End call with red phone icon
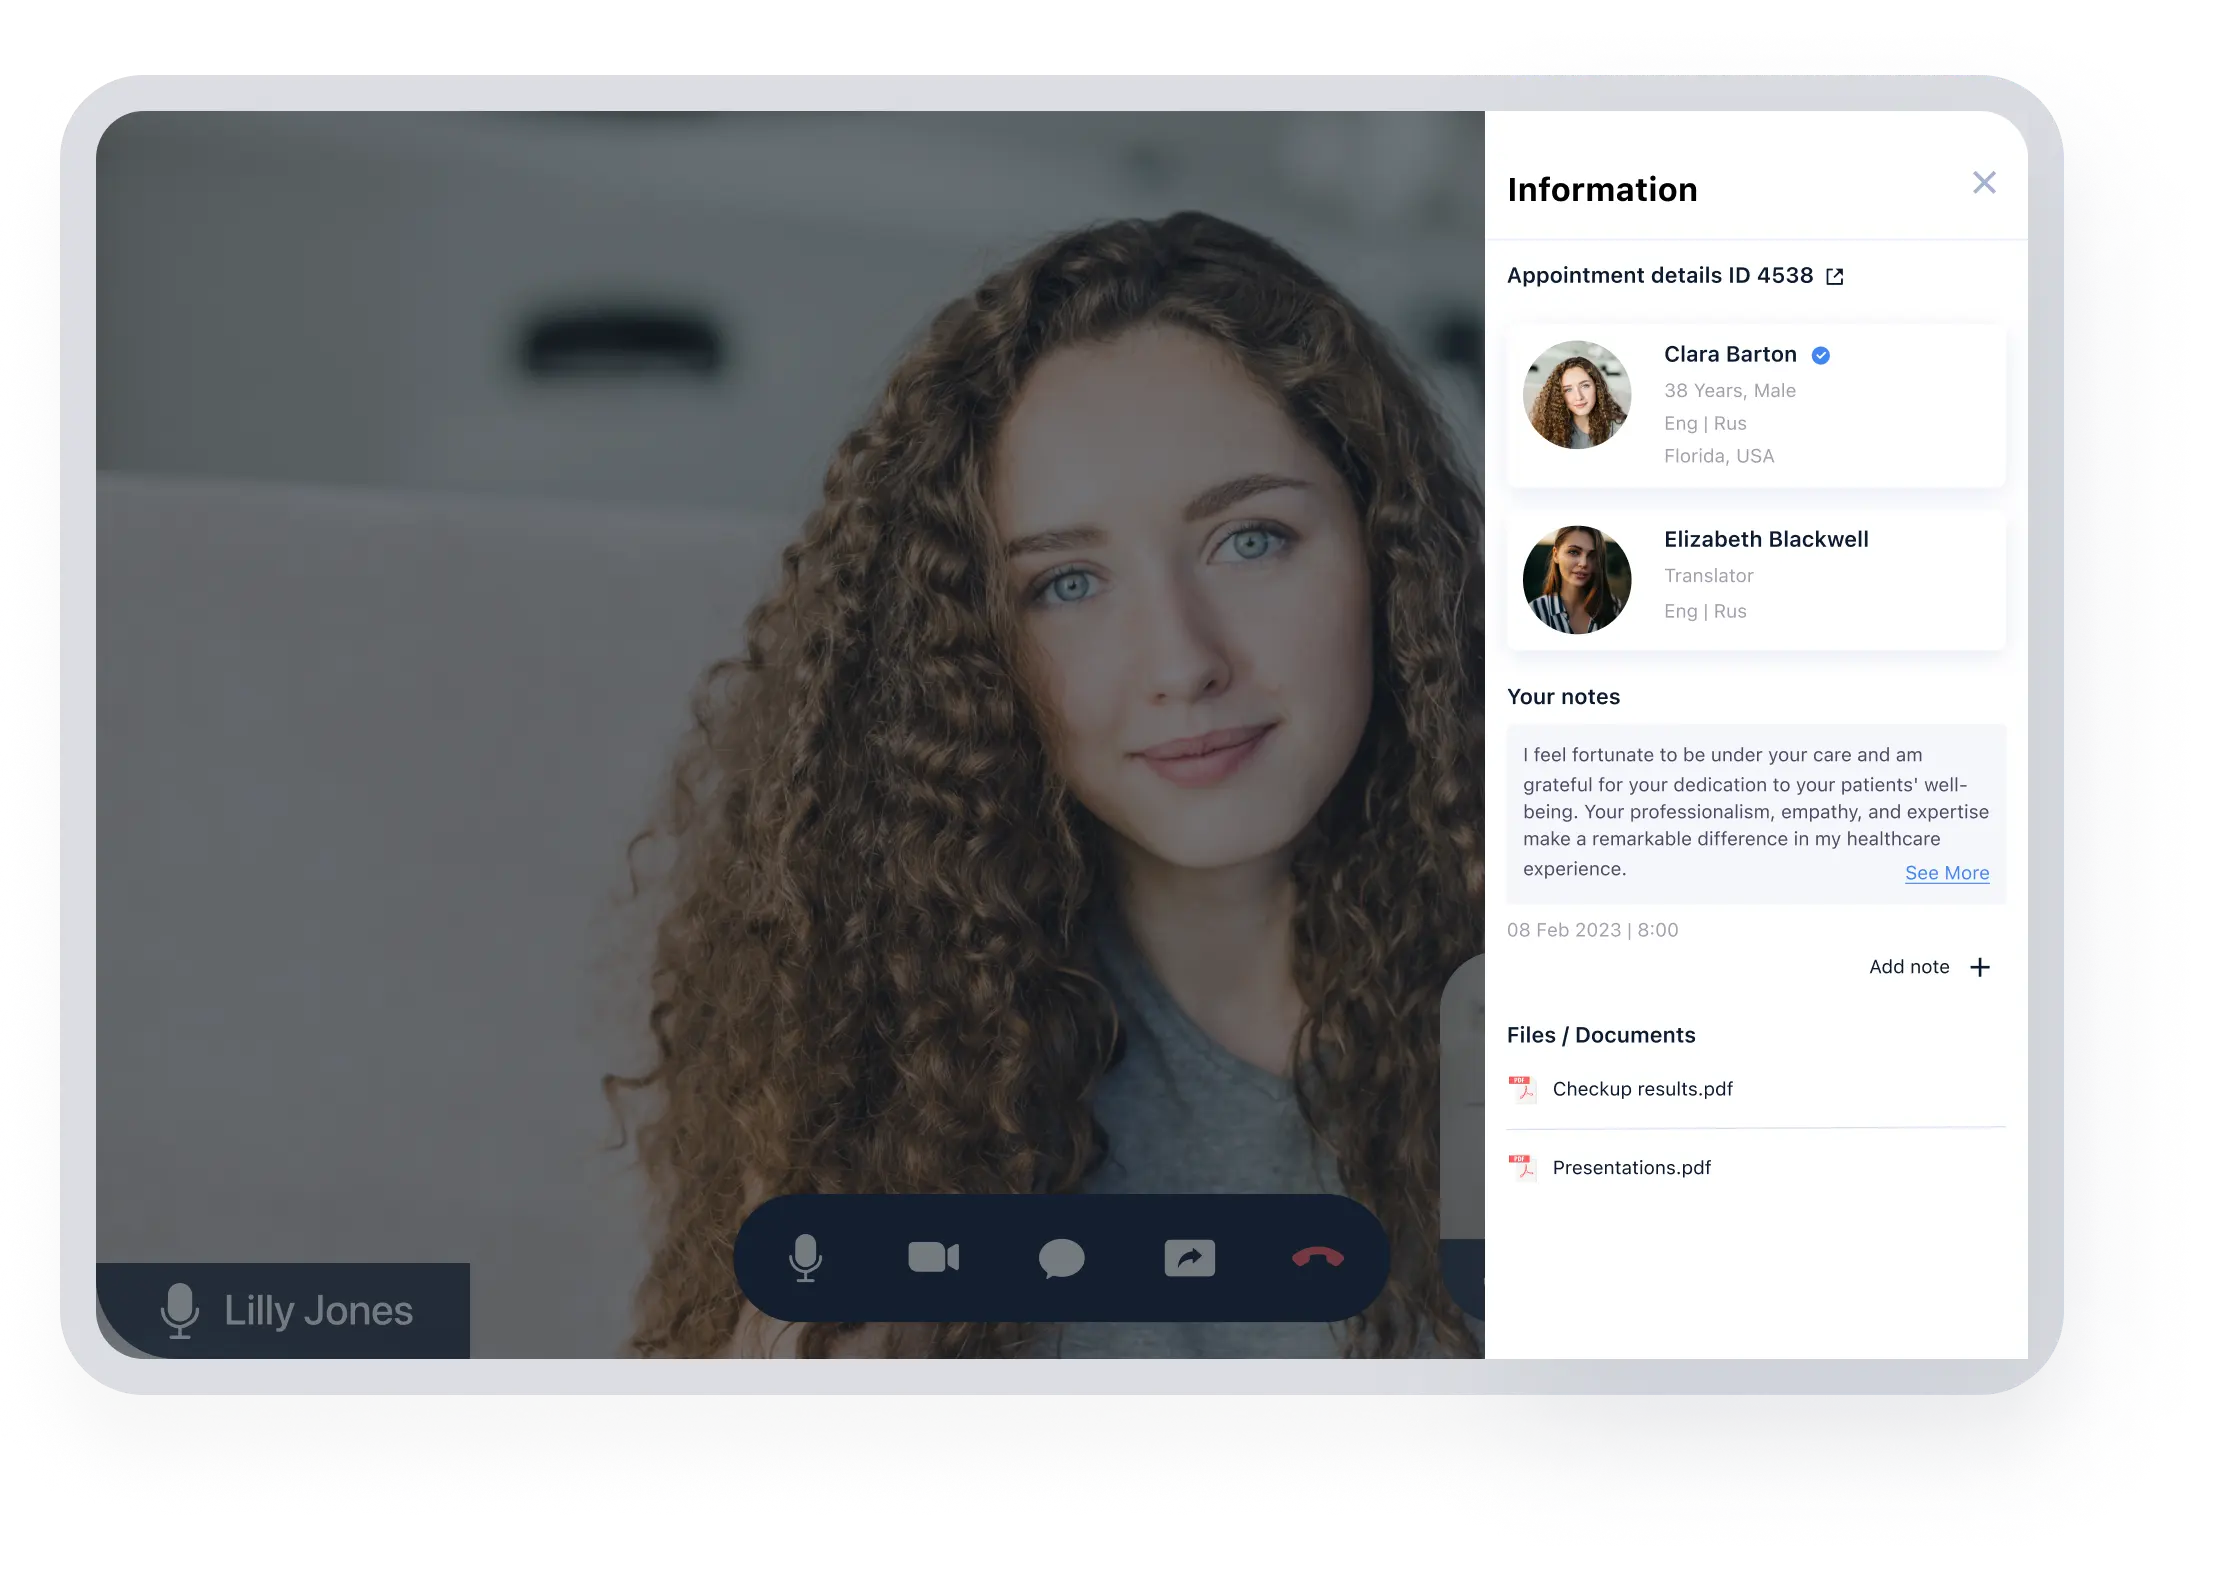This screenshot has height=1577, width=2220. pyautogui.click(x=1317, y=1258)
